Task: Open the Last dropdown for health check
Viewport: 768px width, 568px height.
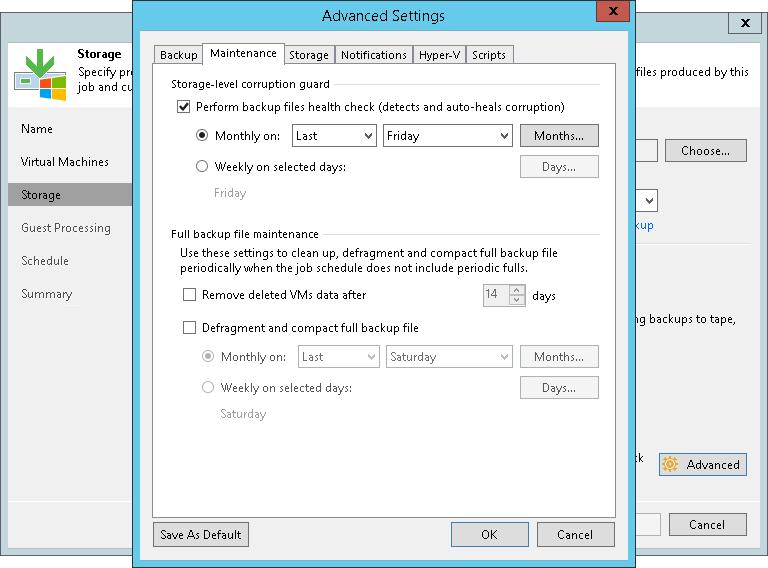Action: [x=334, y=136]
